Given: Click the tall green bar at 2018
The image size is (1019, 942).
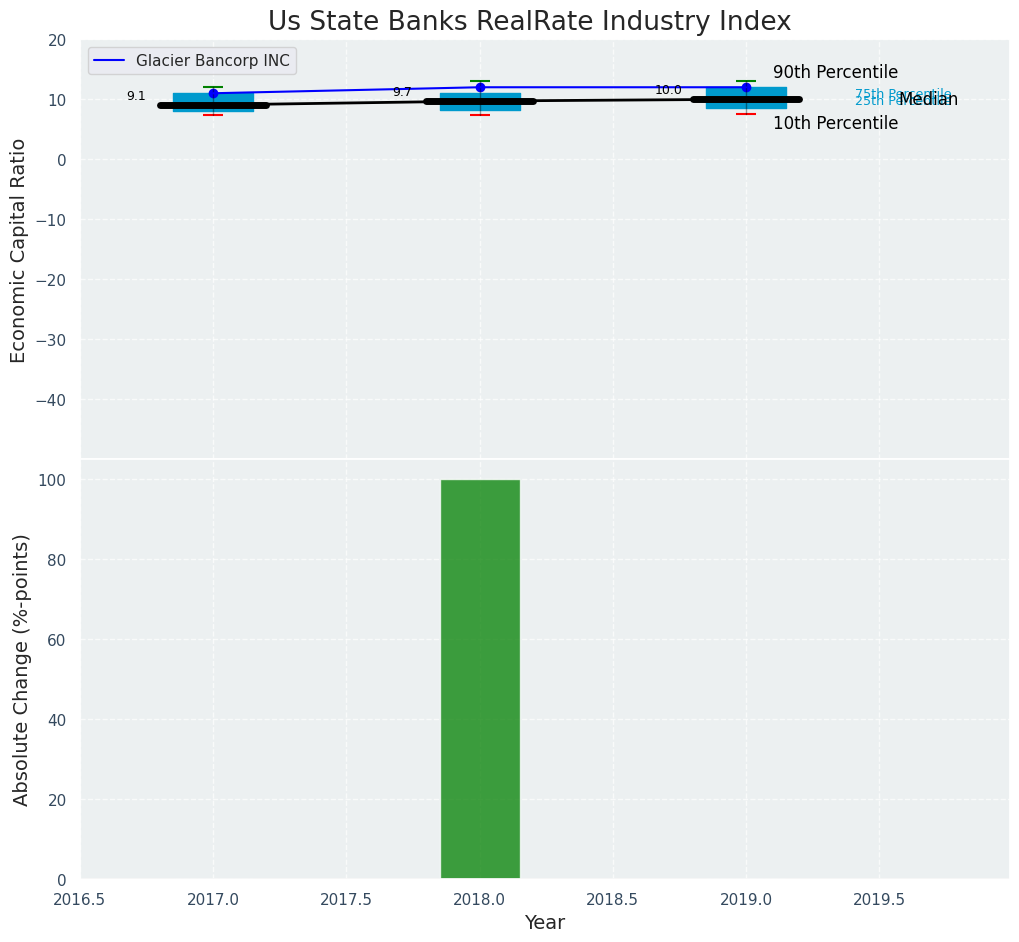Looking at the screenshot, I should click(480, 679).
